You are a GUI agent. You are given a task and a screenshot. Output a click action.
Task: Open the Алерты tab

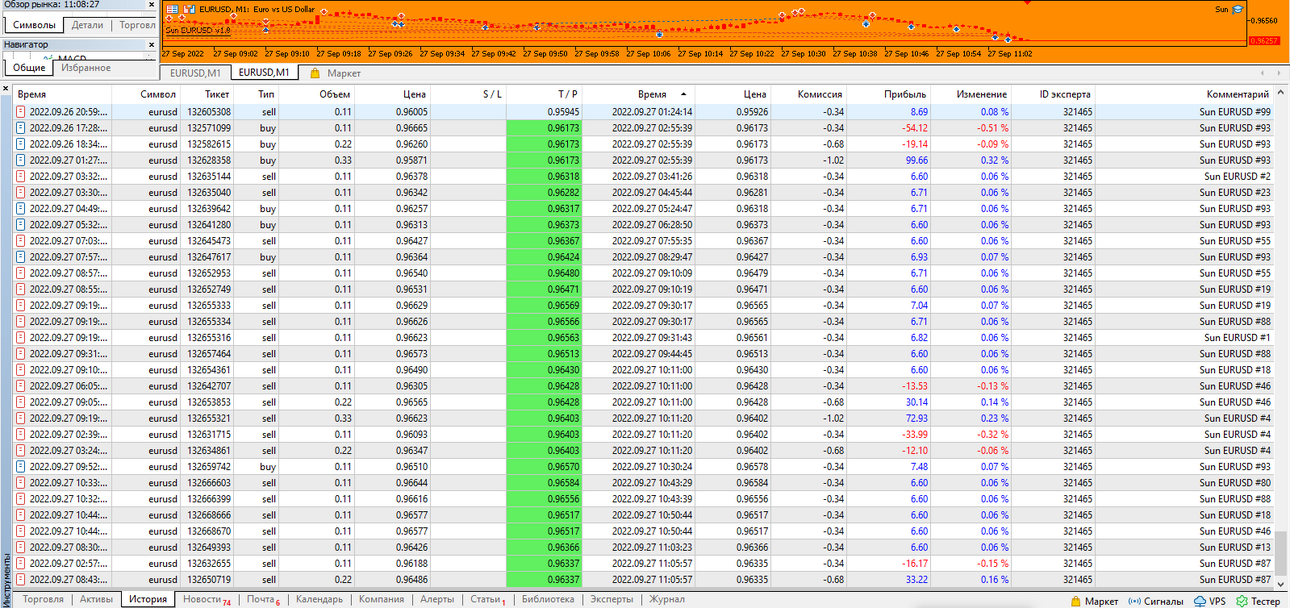pos(437,600)
